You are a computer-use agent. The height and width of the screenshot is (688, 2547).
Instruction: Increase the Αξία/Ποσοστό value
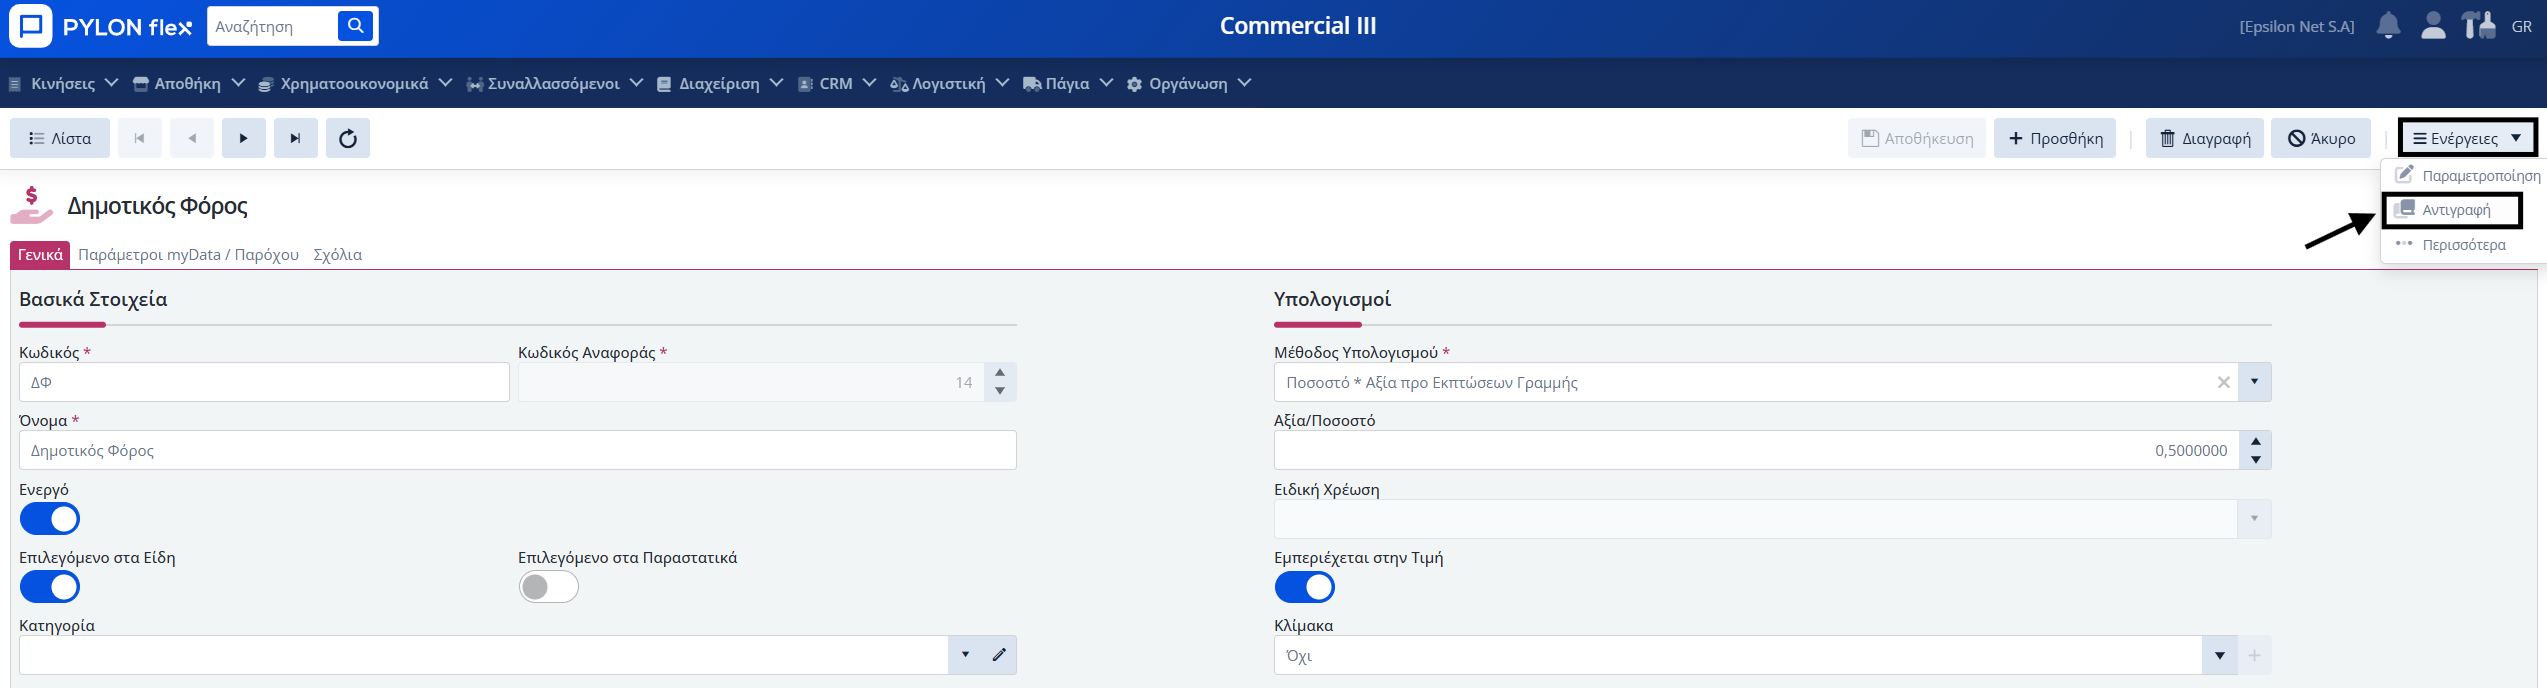point(2256,441)
